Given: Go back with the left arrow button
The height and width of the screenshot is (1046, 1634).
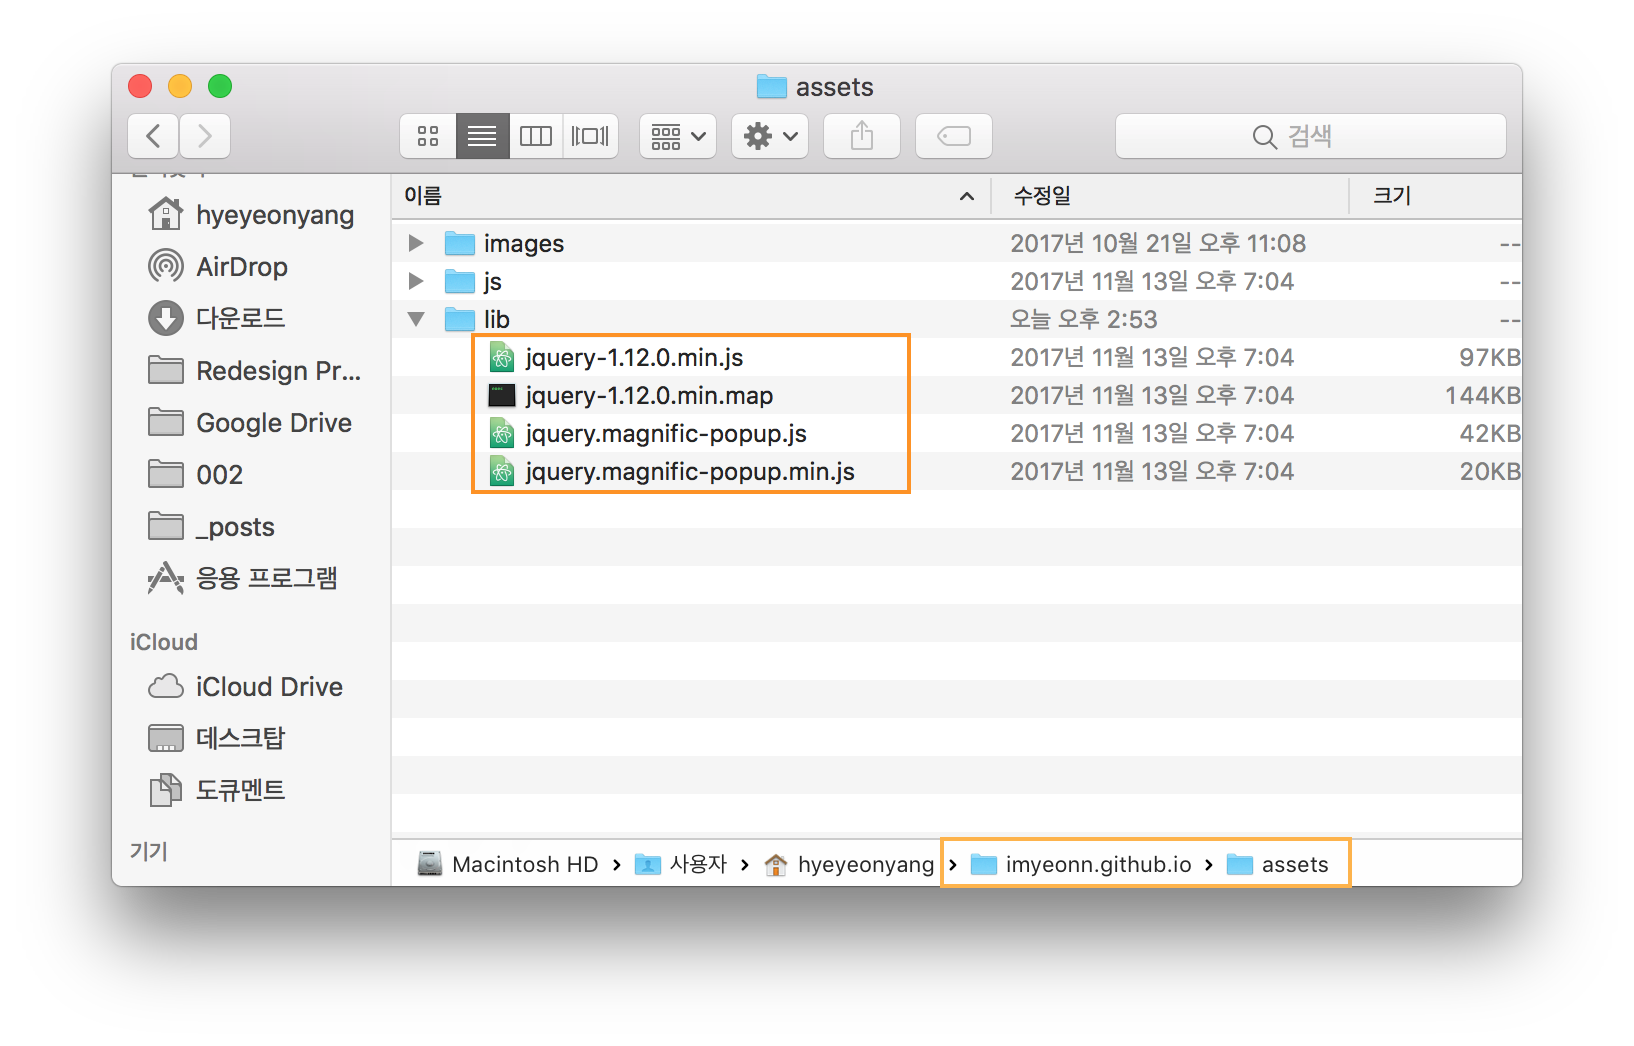Looking at the screenshot, I should pos(153,136).
